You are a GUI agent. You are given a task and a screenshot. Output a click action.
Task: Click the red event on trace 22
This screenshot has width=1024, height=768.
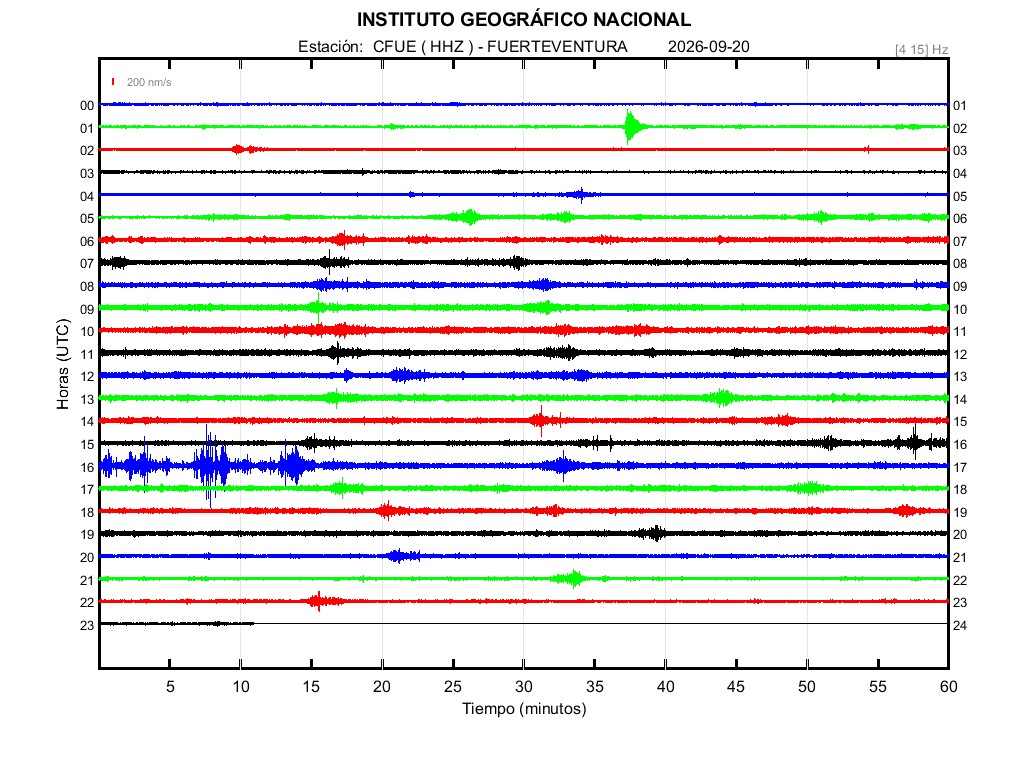pyautogui.click(x=323, y=601)
